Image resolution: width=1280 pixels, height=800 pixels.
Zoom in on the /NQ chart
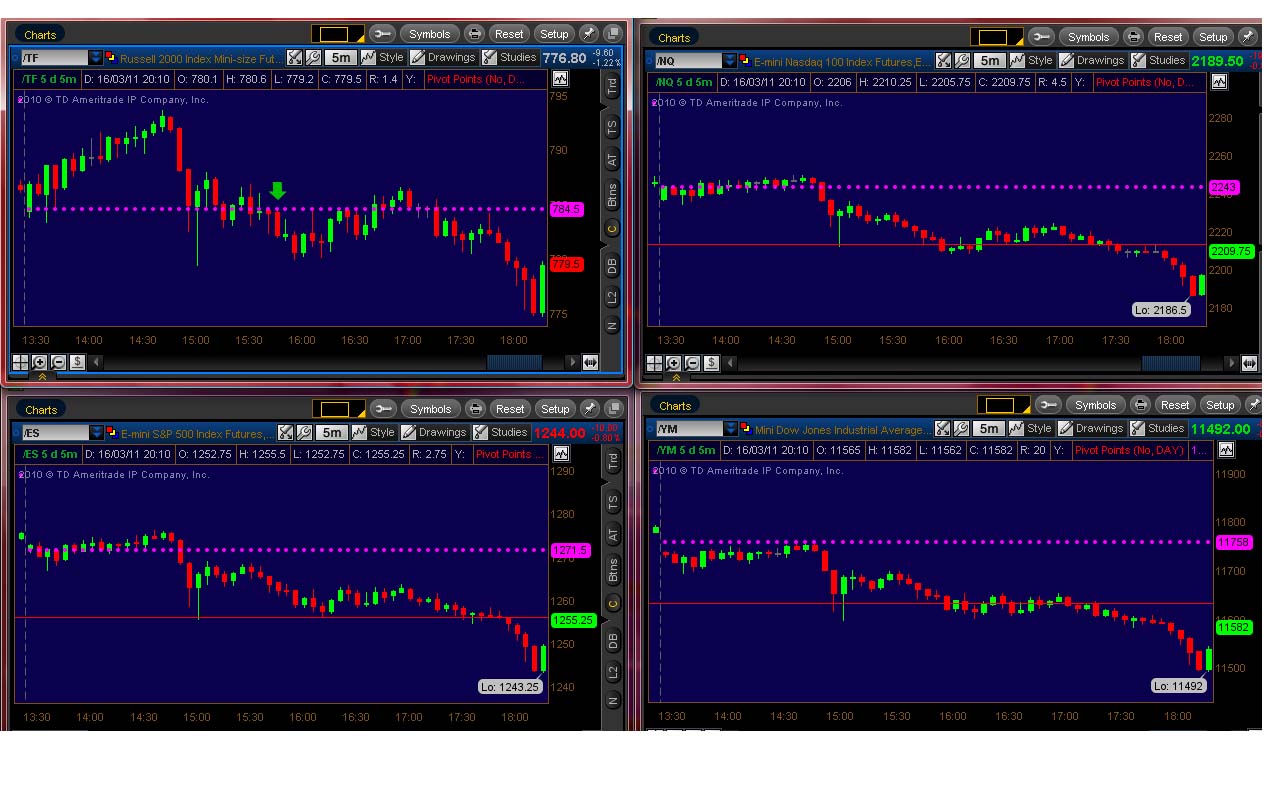coord(674,363)
